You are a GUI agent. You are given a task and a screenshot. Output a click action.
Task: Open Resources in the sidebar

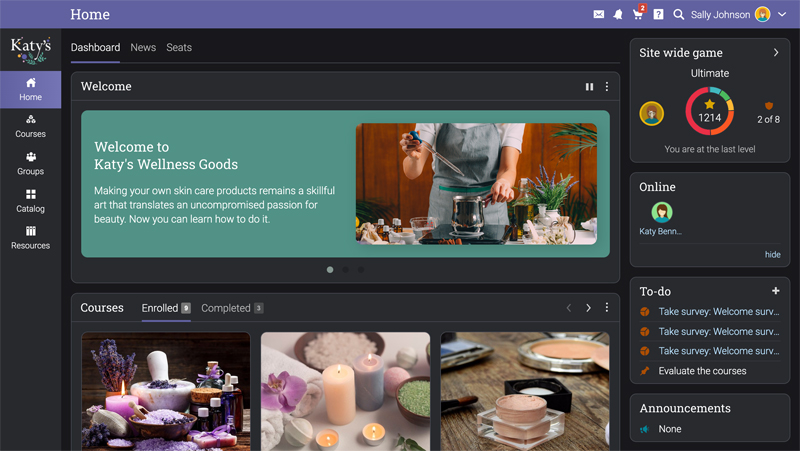coord(31,238)
